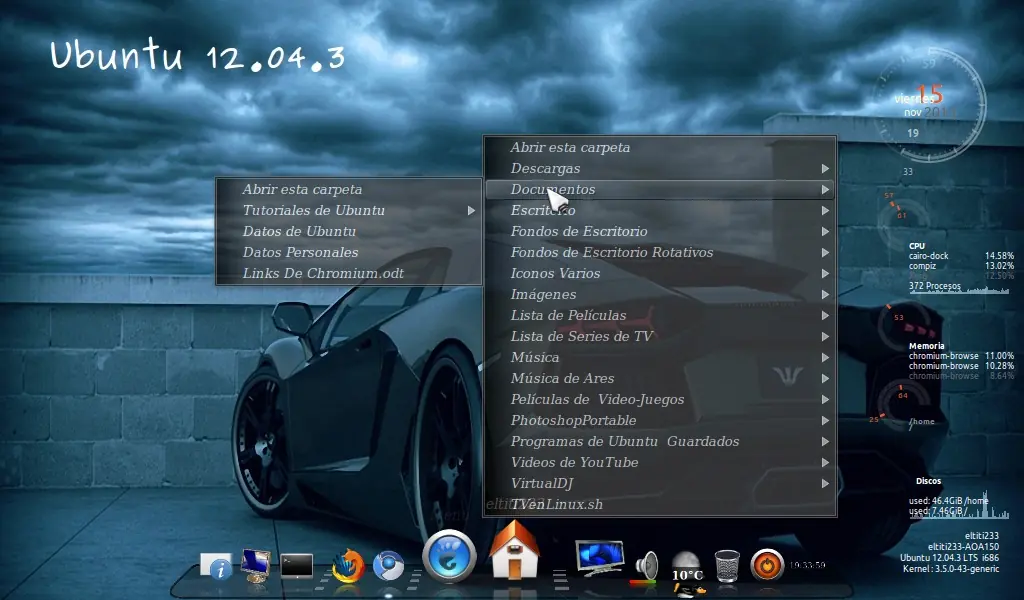Click the volume speaker dock icon
Image resolution: width=1024 pixels, height=600 pixels.
coord(647,565)
